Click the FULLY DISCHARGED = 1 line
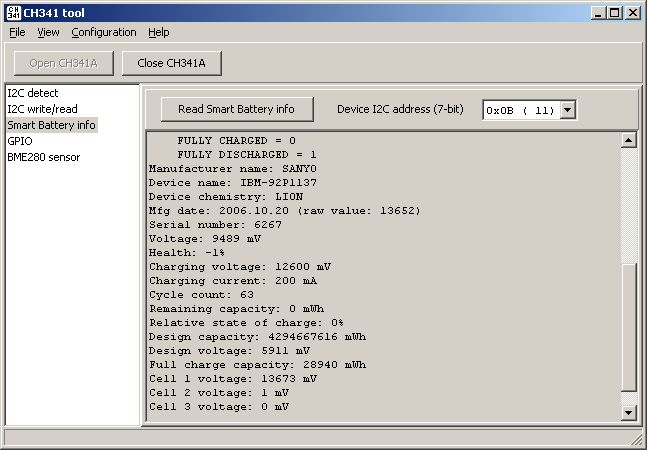Viewport: 647px width, 450px height. coord(247,155)
